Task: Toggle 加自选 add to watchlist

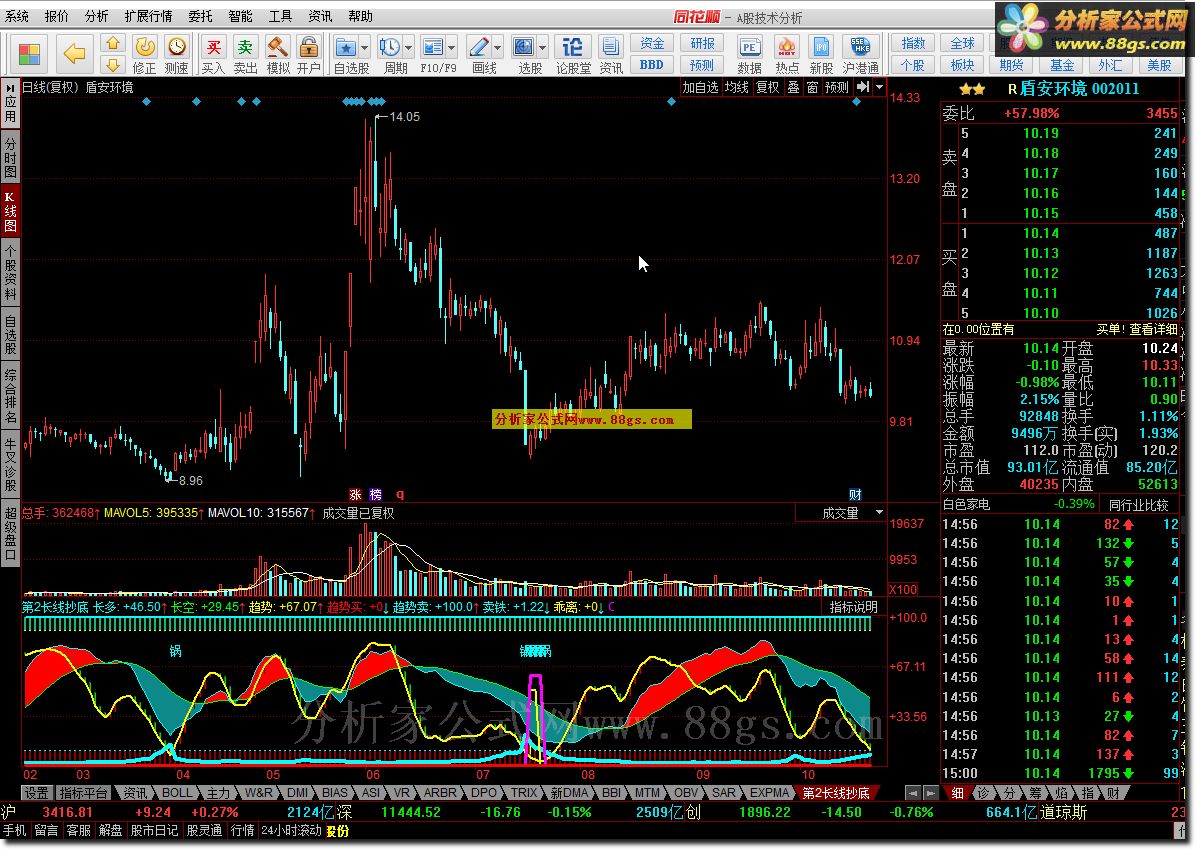Action: click(701, 87)
